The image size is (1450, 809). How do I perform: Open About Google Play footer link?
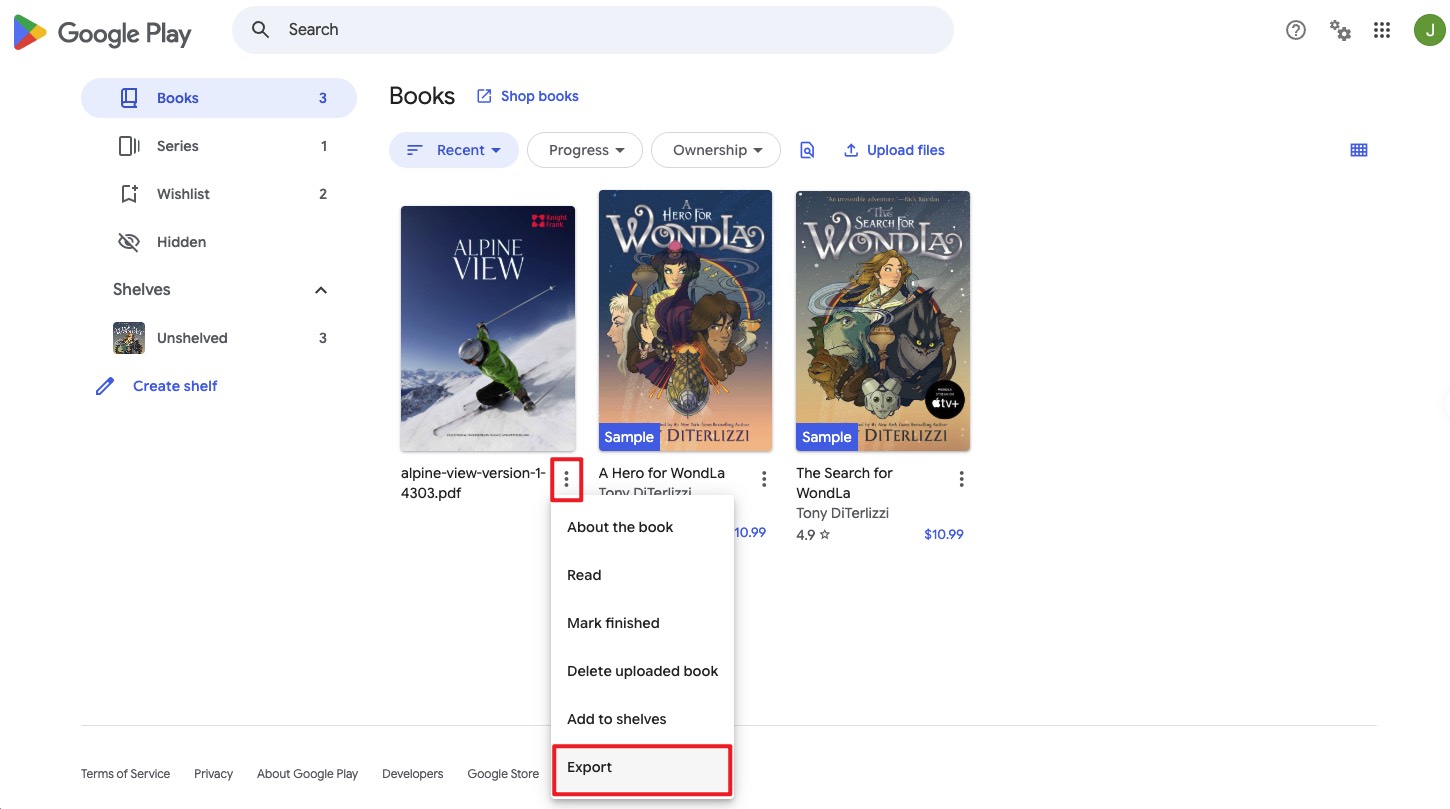coord(307,774)
